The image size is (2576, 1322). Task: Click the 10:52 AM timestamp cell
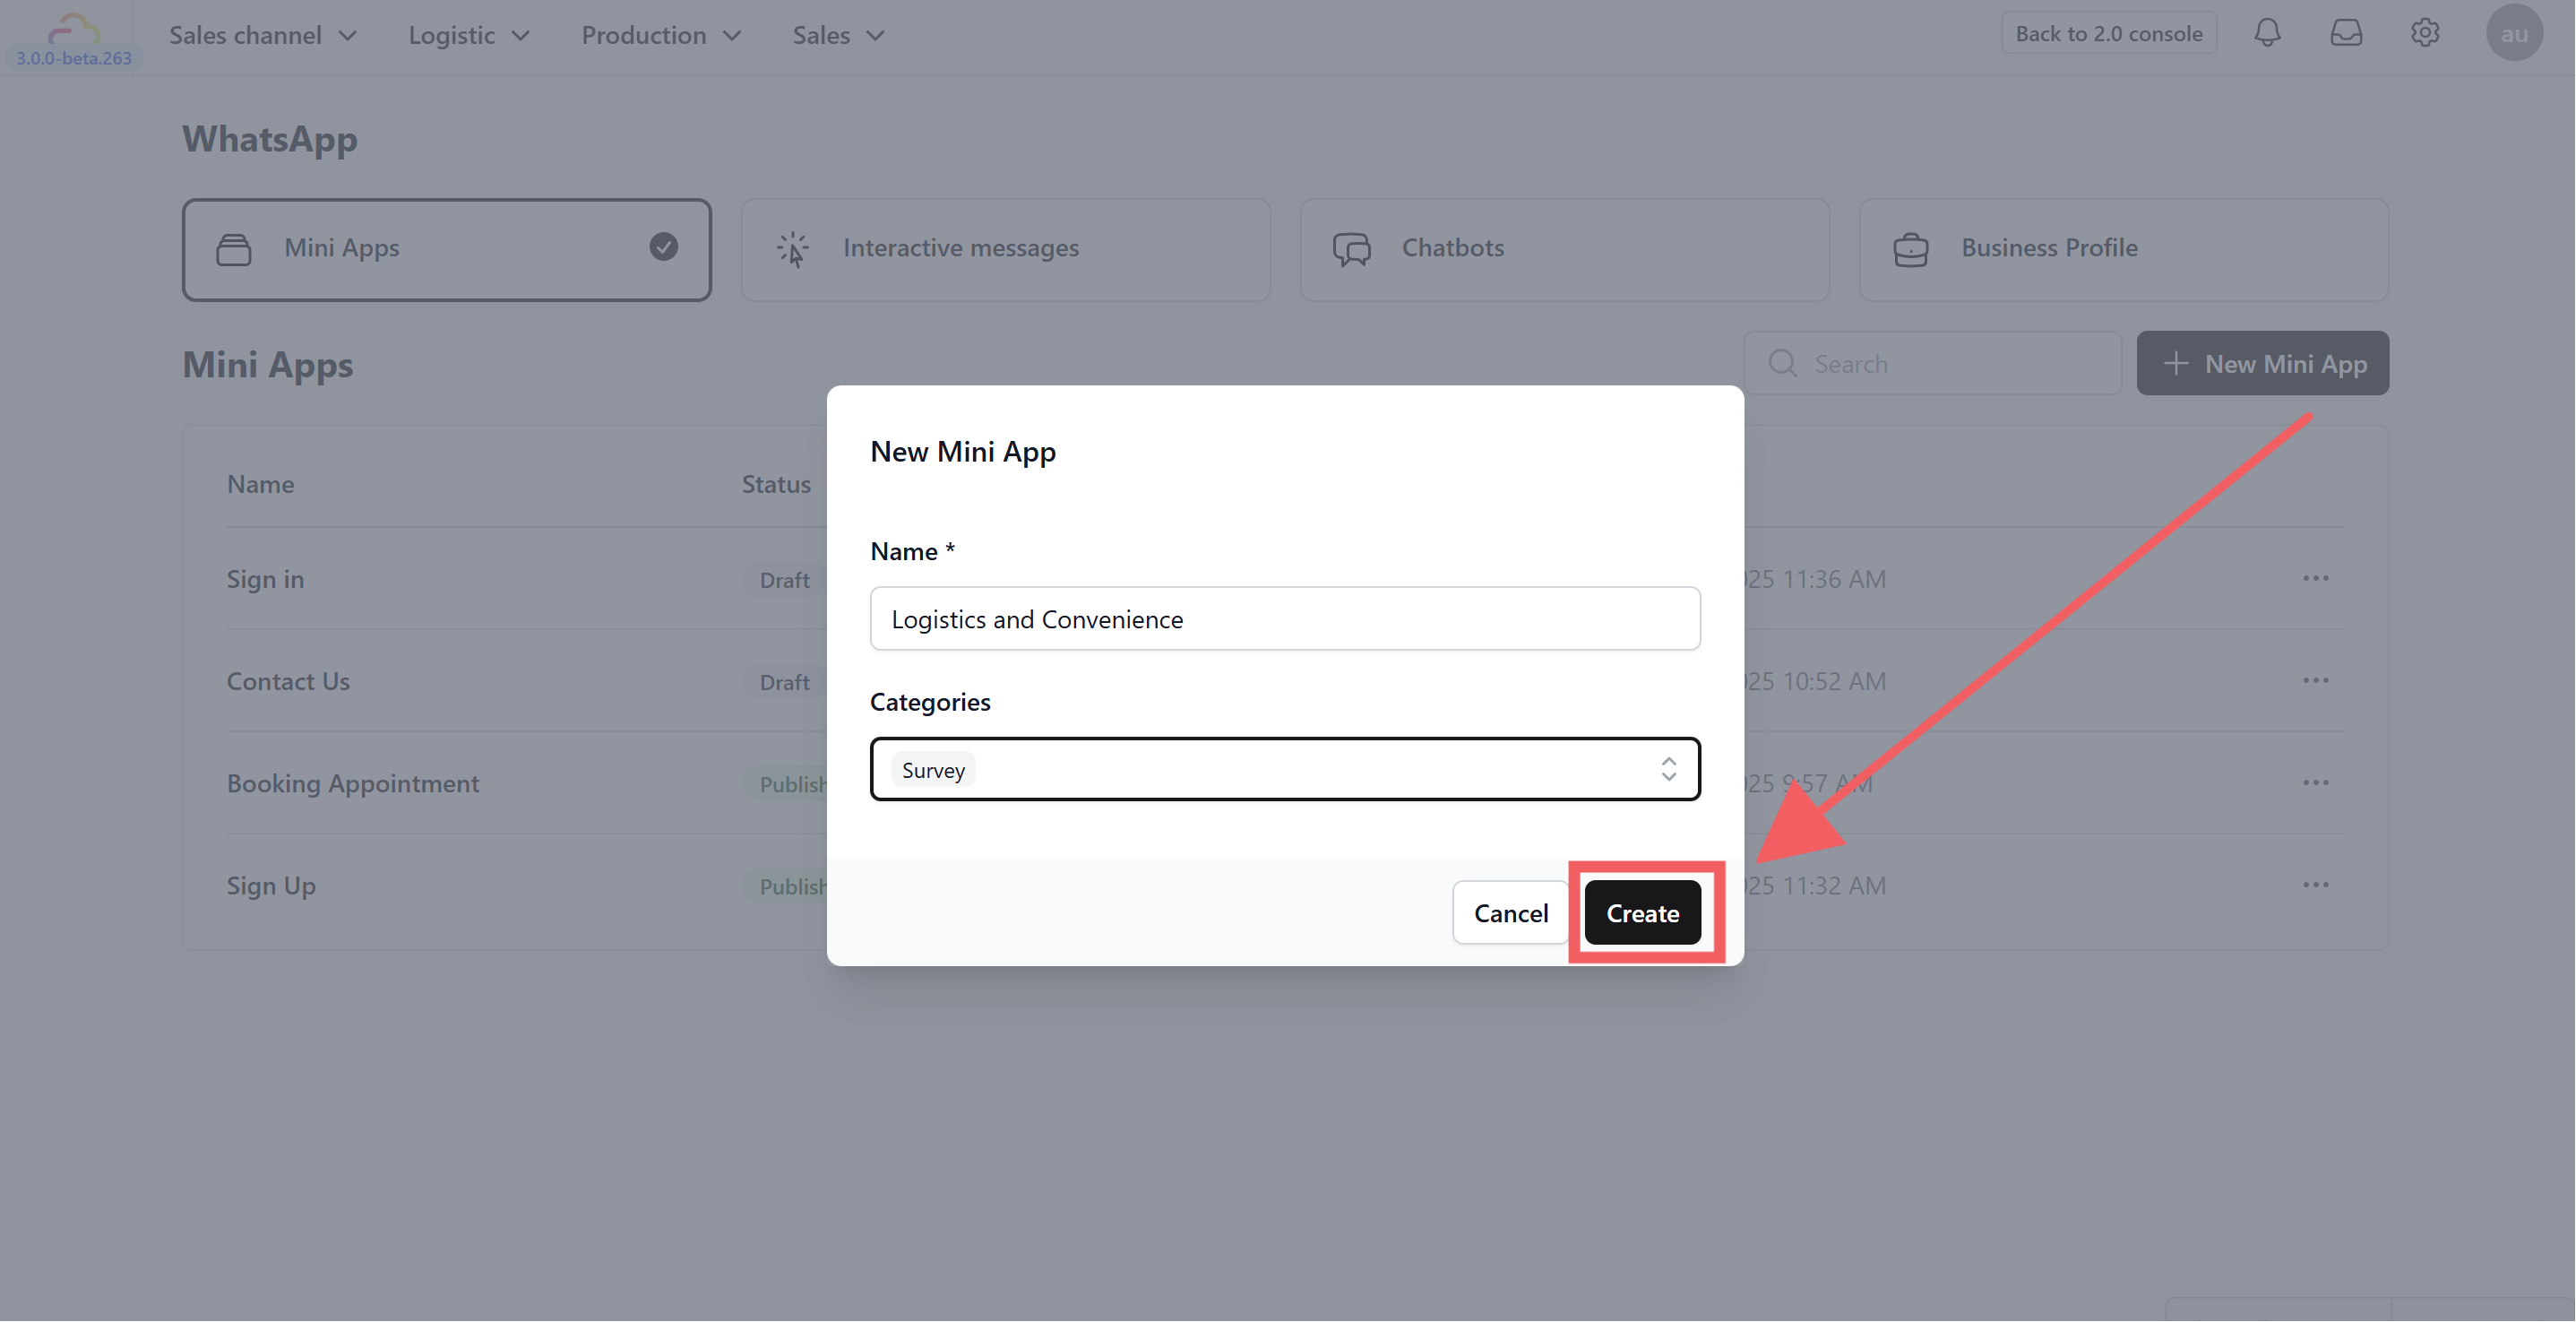coord(1814,681)
